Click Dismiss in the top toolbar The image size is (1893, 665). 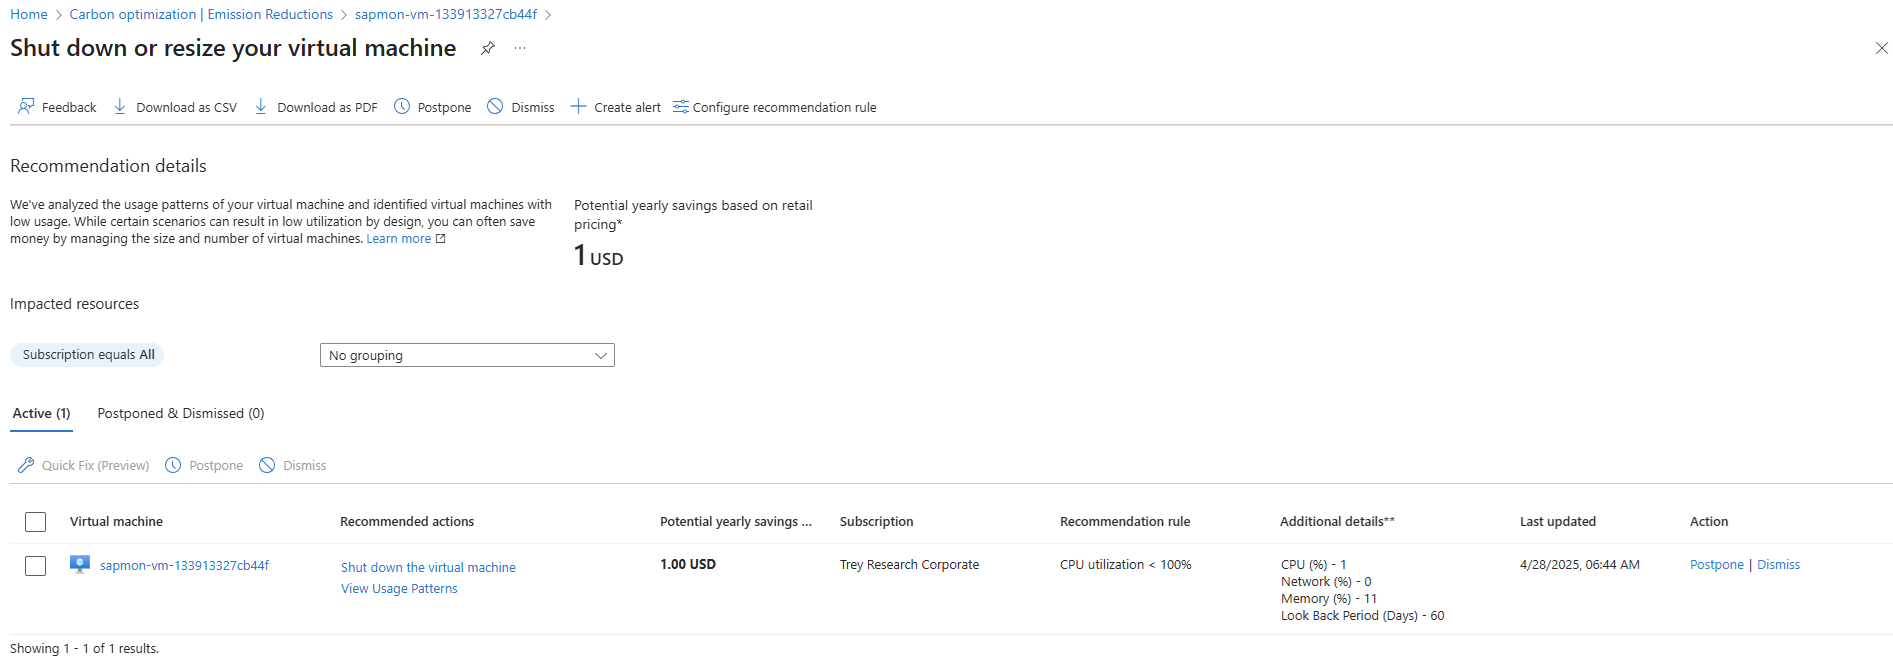(x=521, y=107)
